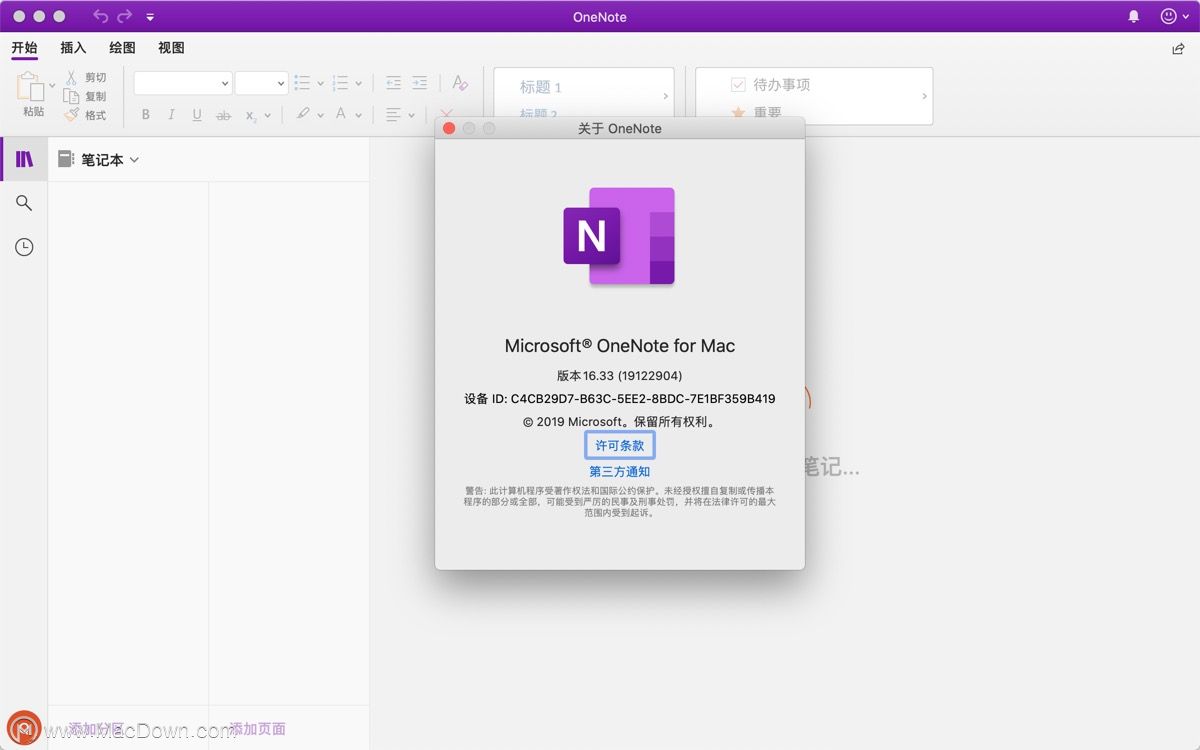
Task: Click the text highlight pen icon
Action: 303,114
